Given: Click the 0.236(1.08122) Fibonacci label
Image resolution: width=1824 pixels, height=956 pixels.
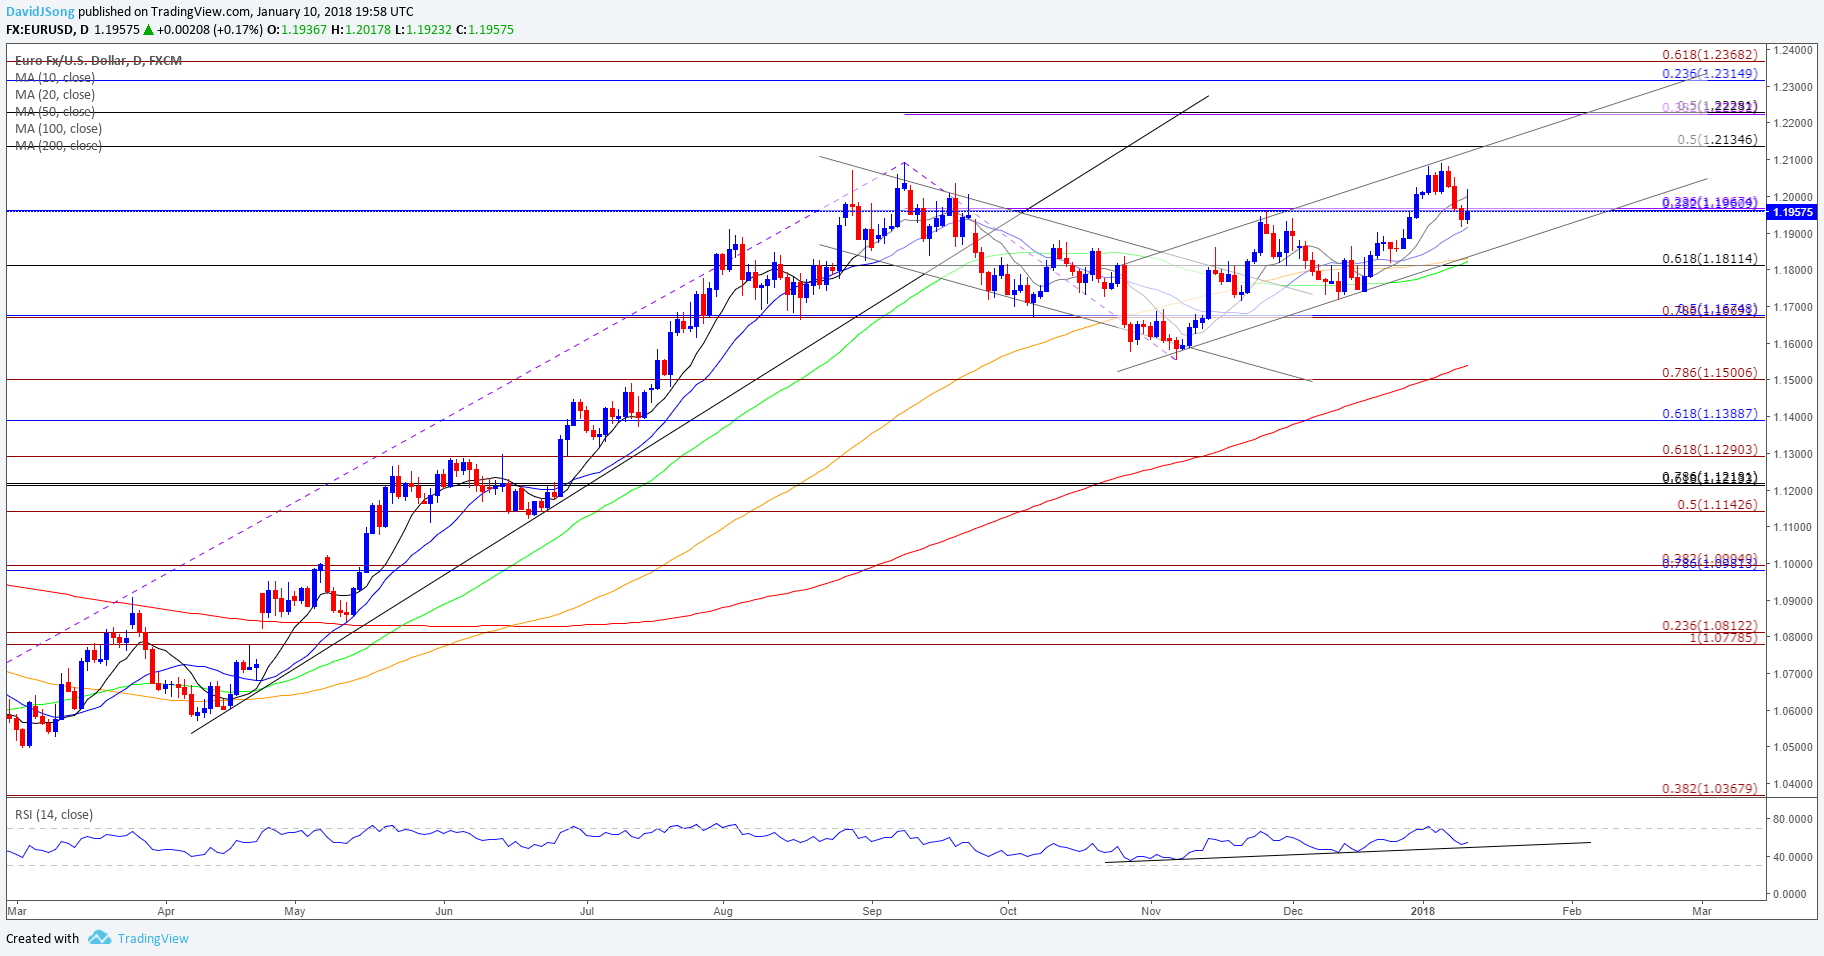Looking at the screenshot, I should coord(1709,625).
